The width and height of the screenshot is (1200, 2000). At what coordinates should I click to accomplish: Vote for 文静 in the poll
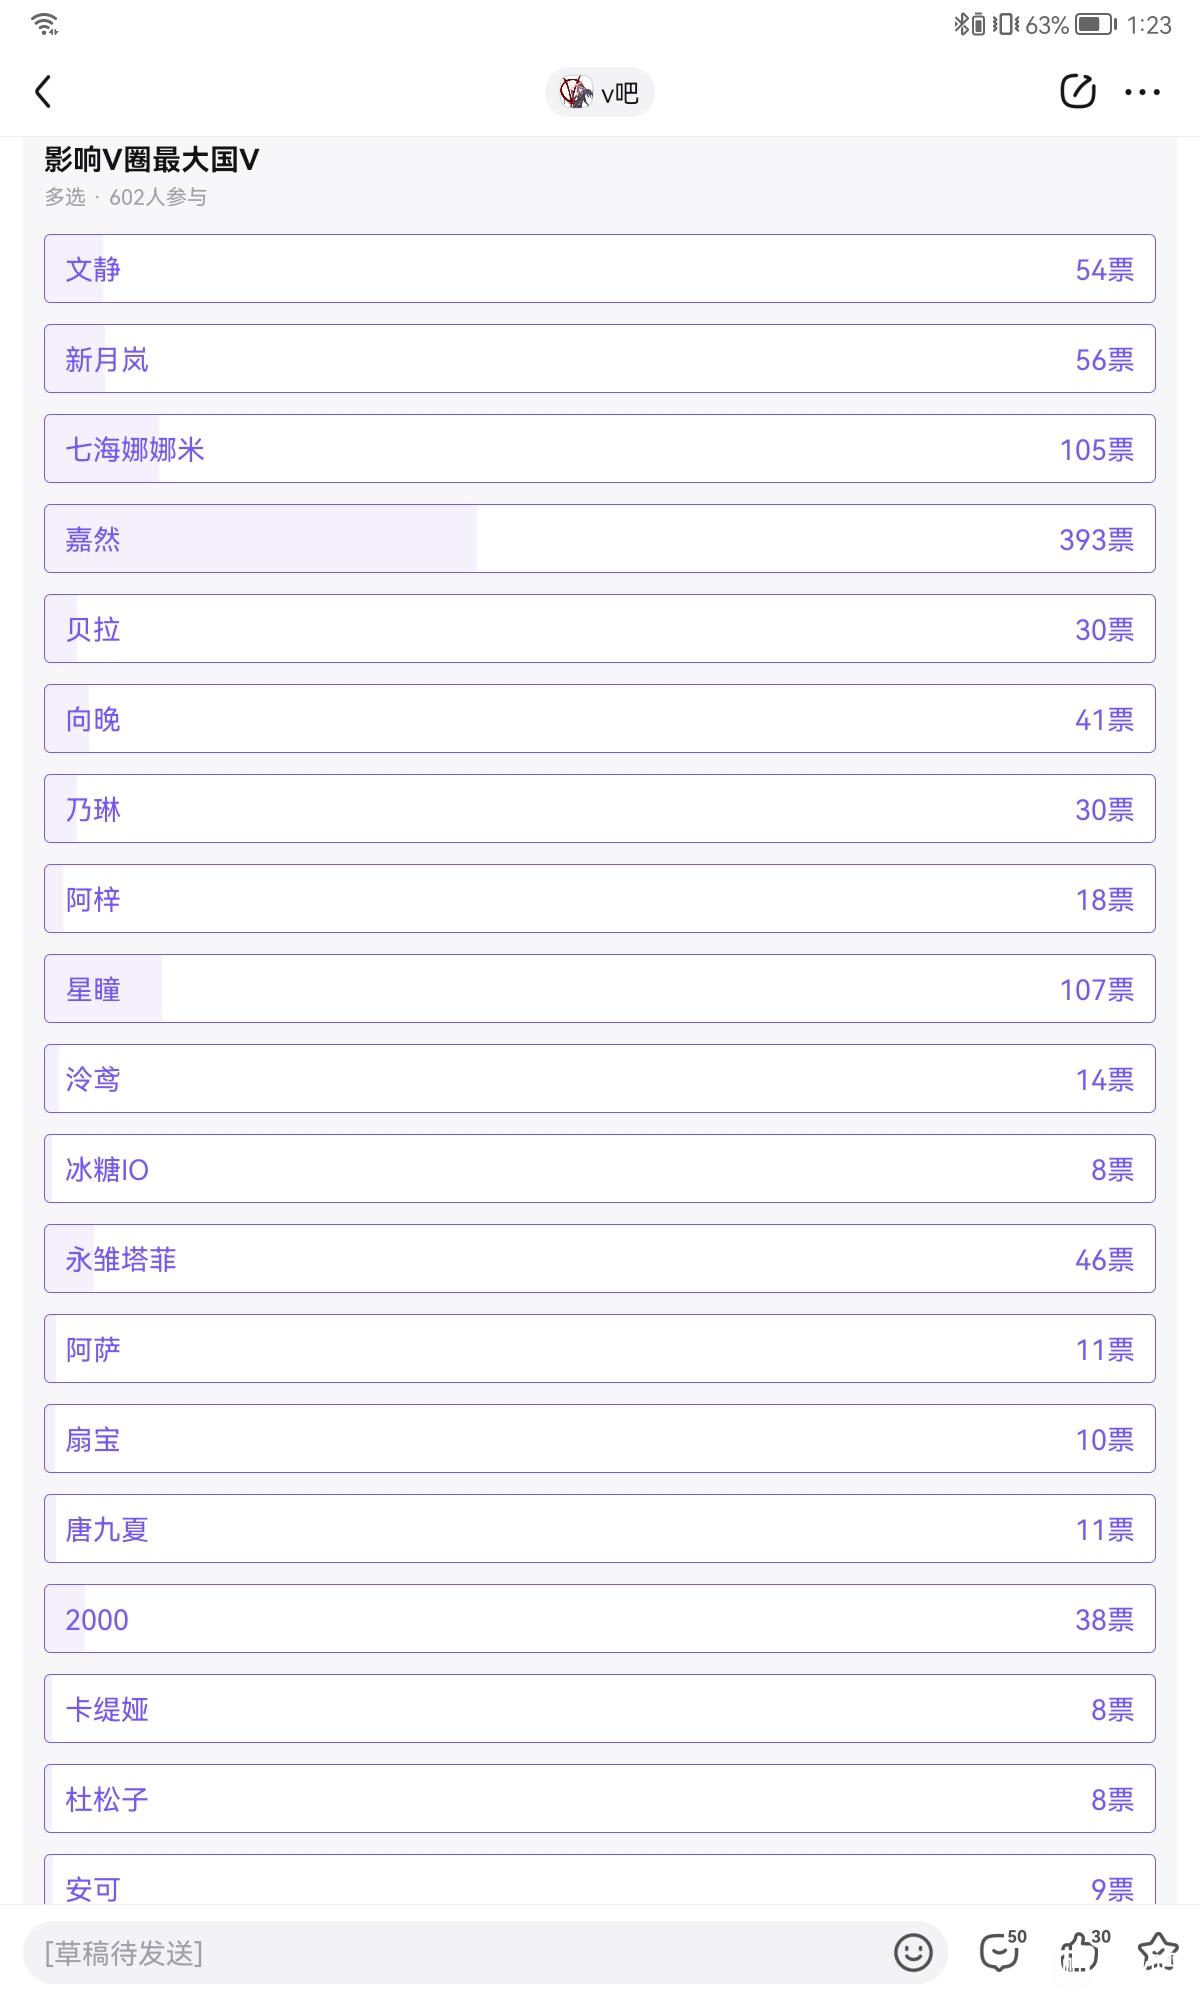(x=600, y=269)
